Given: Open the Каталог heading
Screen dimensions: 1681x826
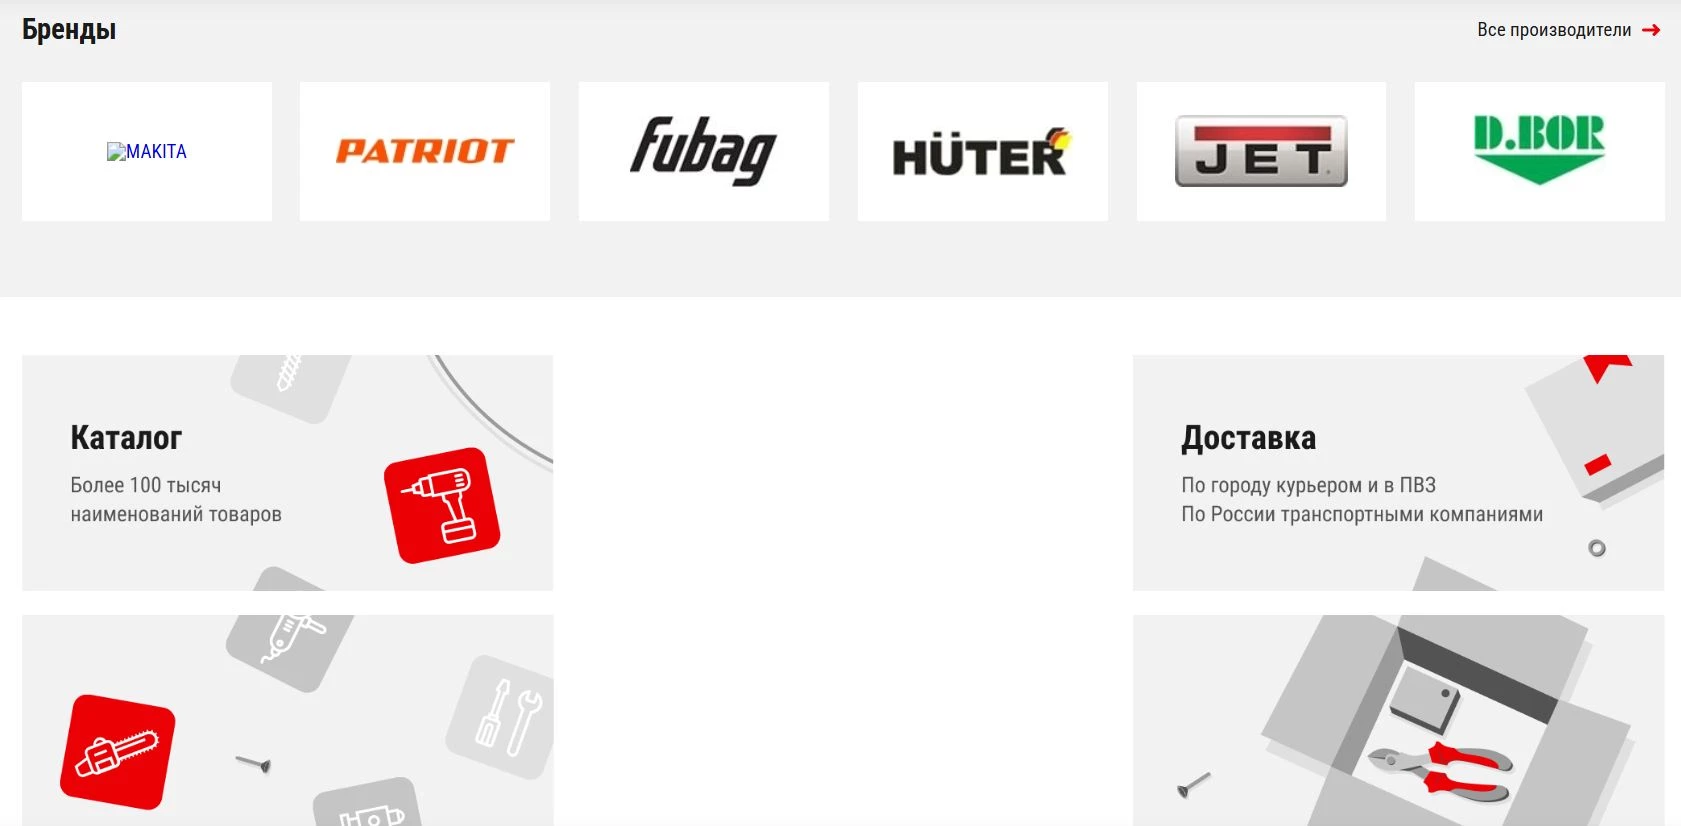Looking at the screenshot, I should [126, 437].
